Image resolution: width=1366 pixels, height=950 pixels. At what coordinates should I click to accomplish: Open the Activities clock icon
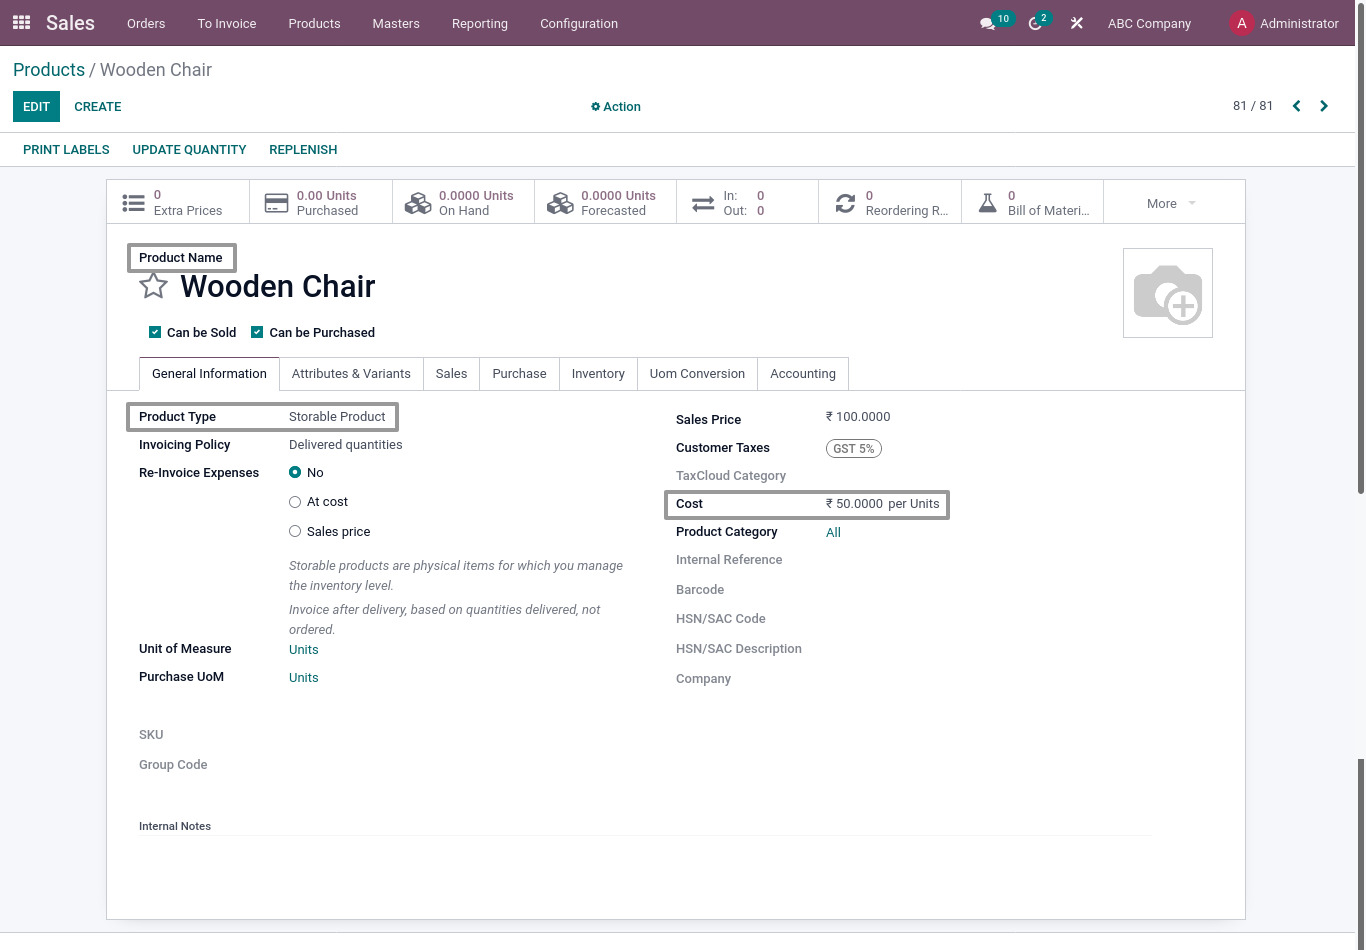tap(1031, 23)
